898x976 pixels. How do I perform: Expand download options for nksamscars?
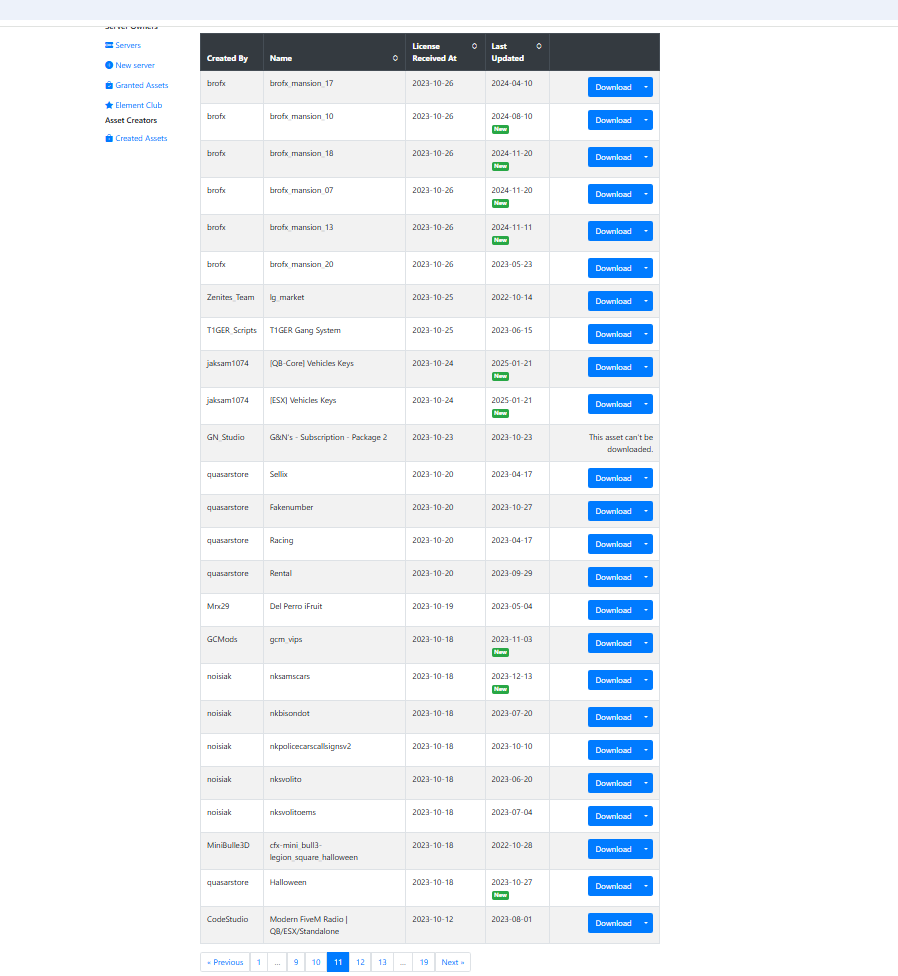(645, 680)
